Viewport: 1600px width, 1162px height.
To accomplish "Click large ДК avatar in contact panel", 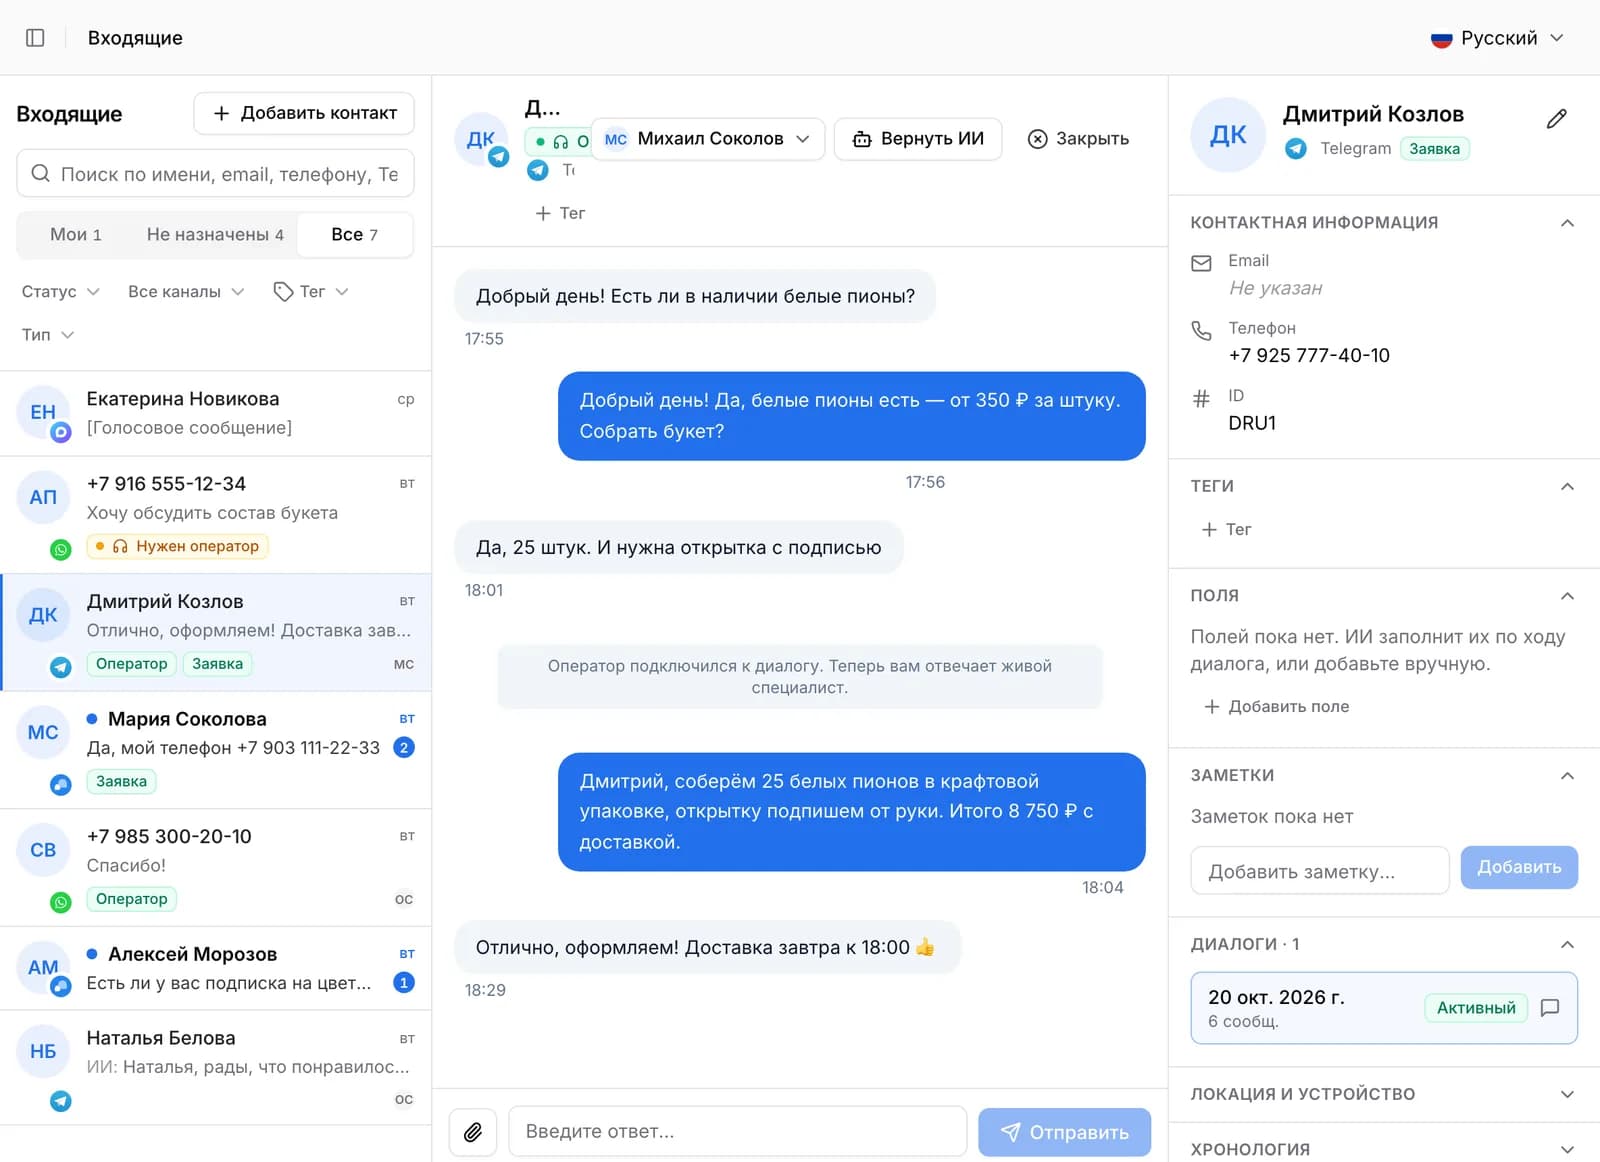I will point(1228,135).
